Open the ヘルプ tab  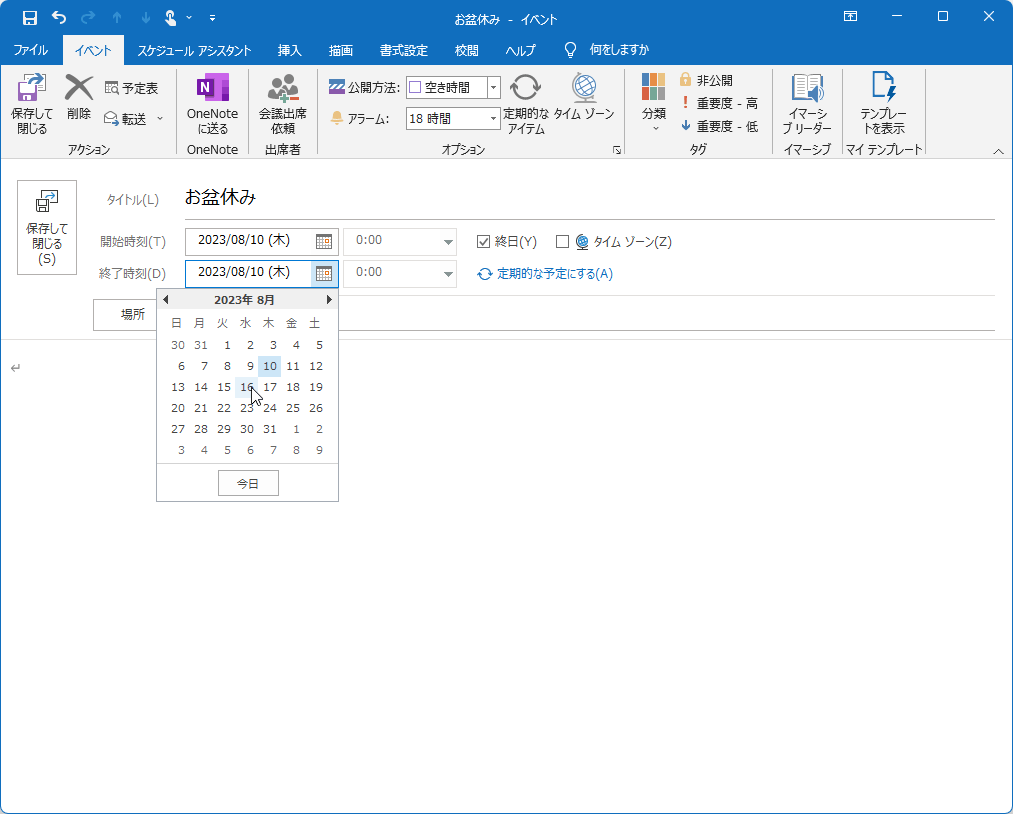point(521,50)
